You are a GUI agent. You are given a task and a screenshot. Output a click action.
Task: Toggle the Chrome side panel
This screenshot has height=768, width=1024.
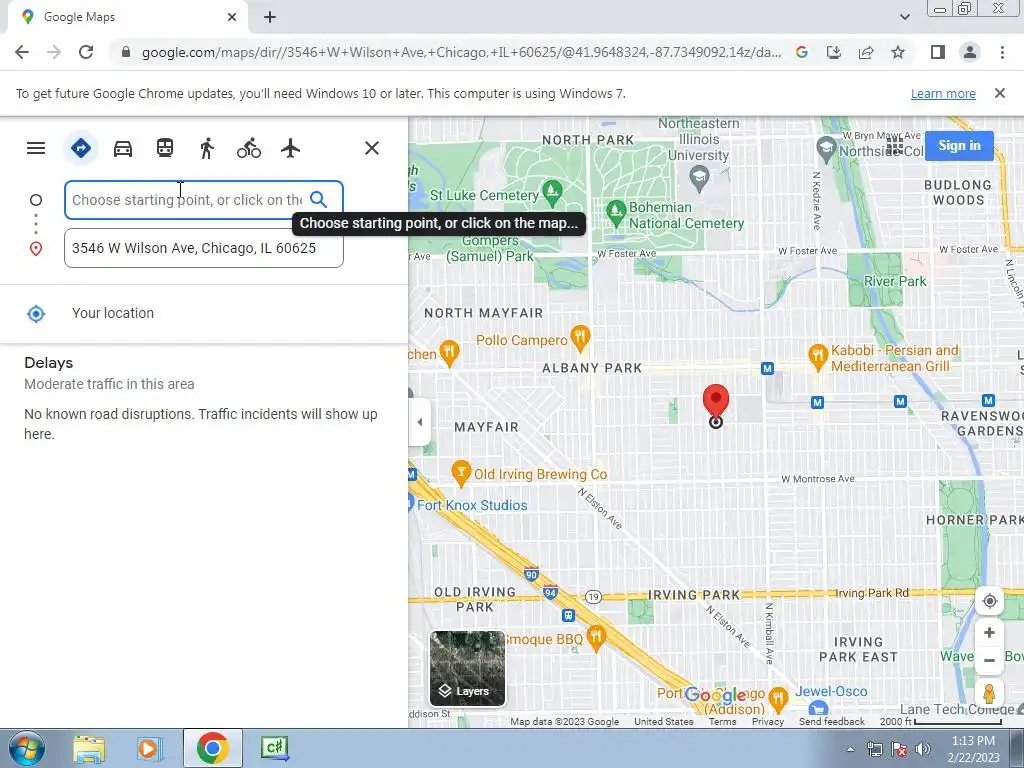point(938,52)
